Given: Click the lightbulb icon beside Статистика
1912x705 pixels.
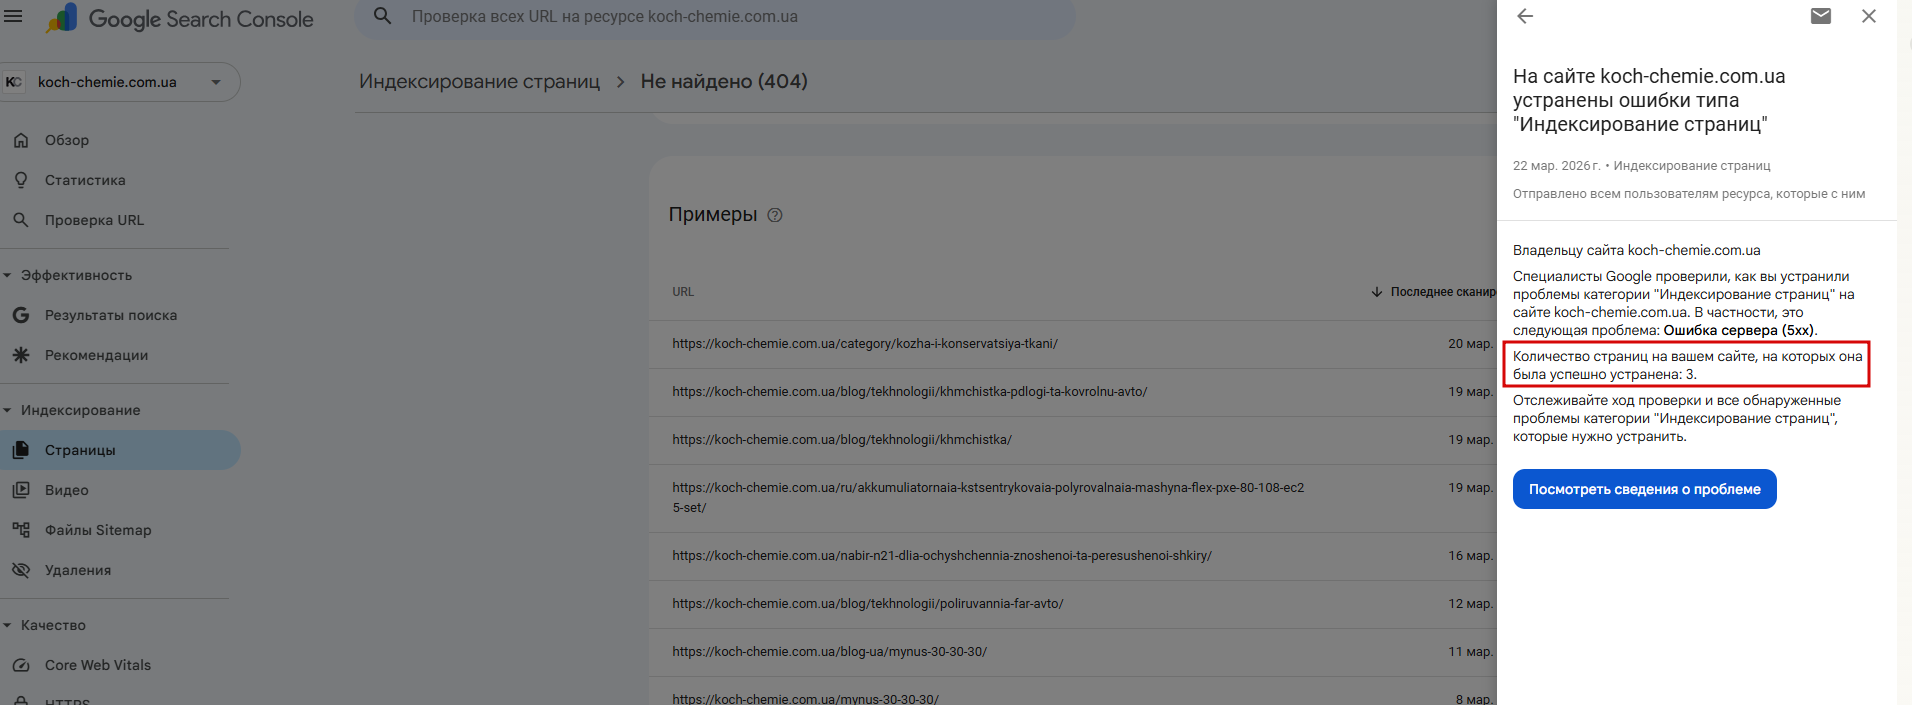Looking at the screenshot, I should (x=20, y=180).
